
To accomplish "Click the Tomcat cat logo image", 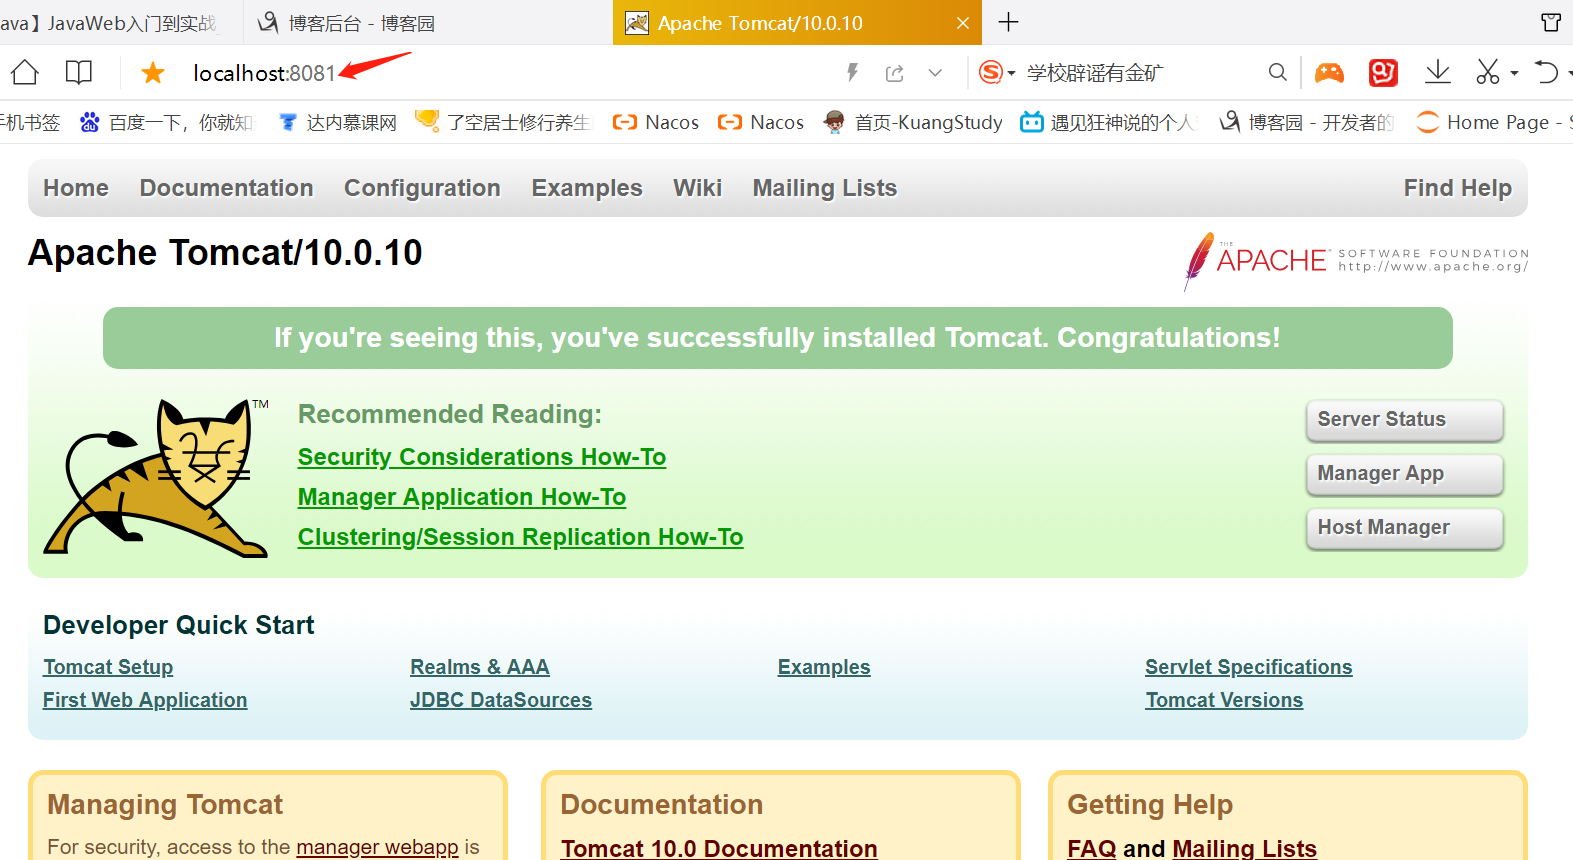I will click(156, 477).
